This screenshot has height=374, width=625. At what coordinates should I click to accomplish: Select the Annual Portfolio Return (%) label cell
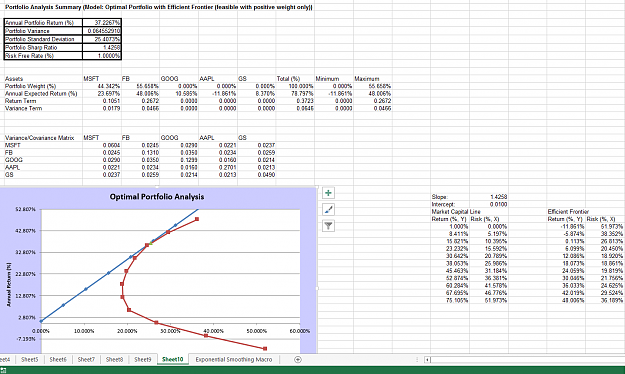[43, 23]
